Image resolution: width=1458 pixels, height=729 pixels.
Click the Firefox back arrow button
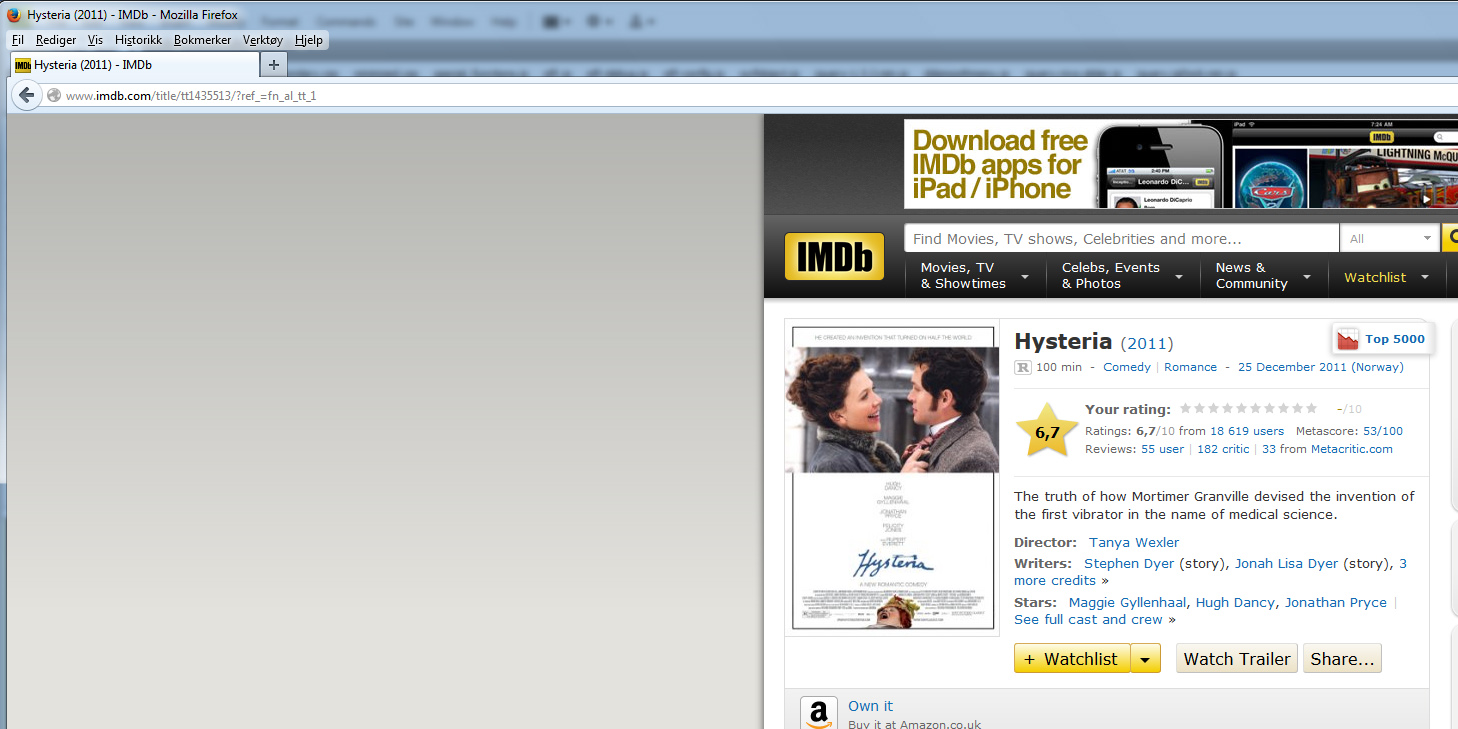tap(26, 95)
